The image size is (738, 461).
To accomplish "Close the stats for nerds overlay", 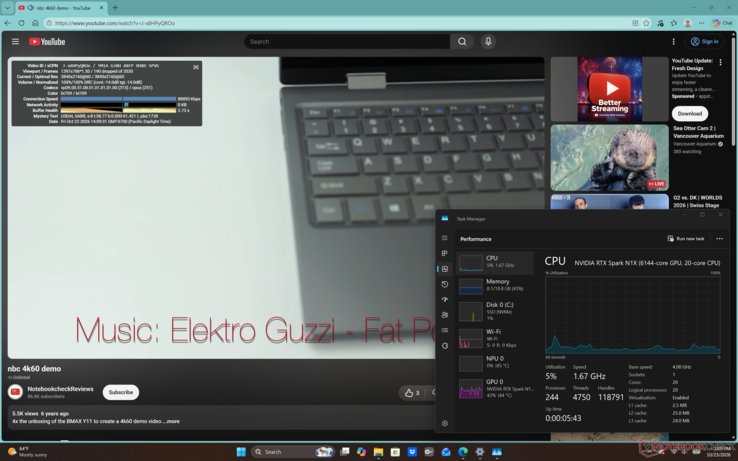I will 196,67.
